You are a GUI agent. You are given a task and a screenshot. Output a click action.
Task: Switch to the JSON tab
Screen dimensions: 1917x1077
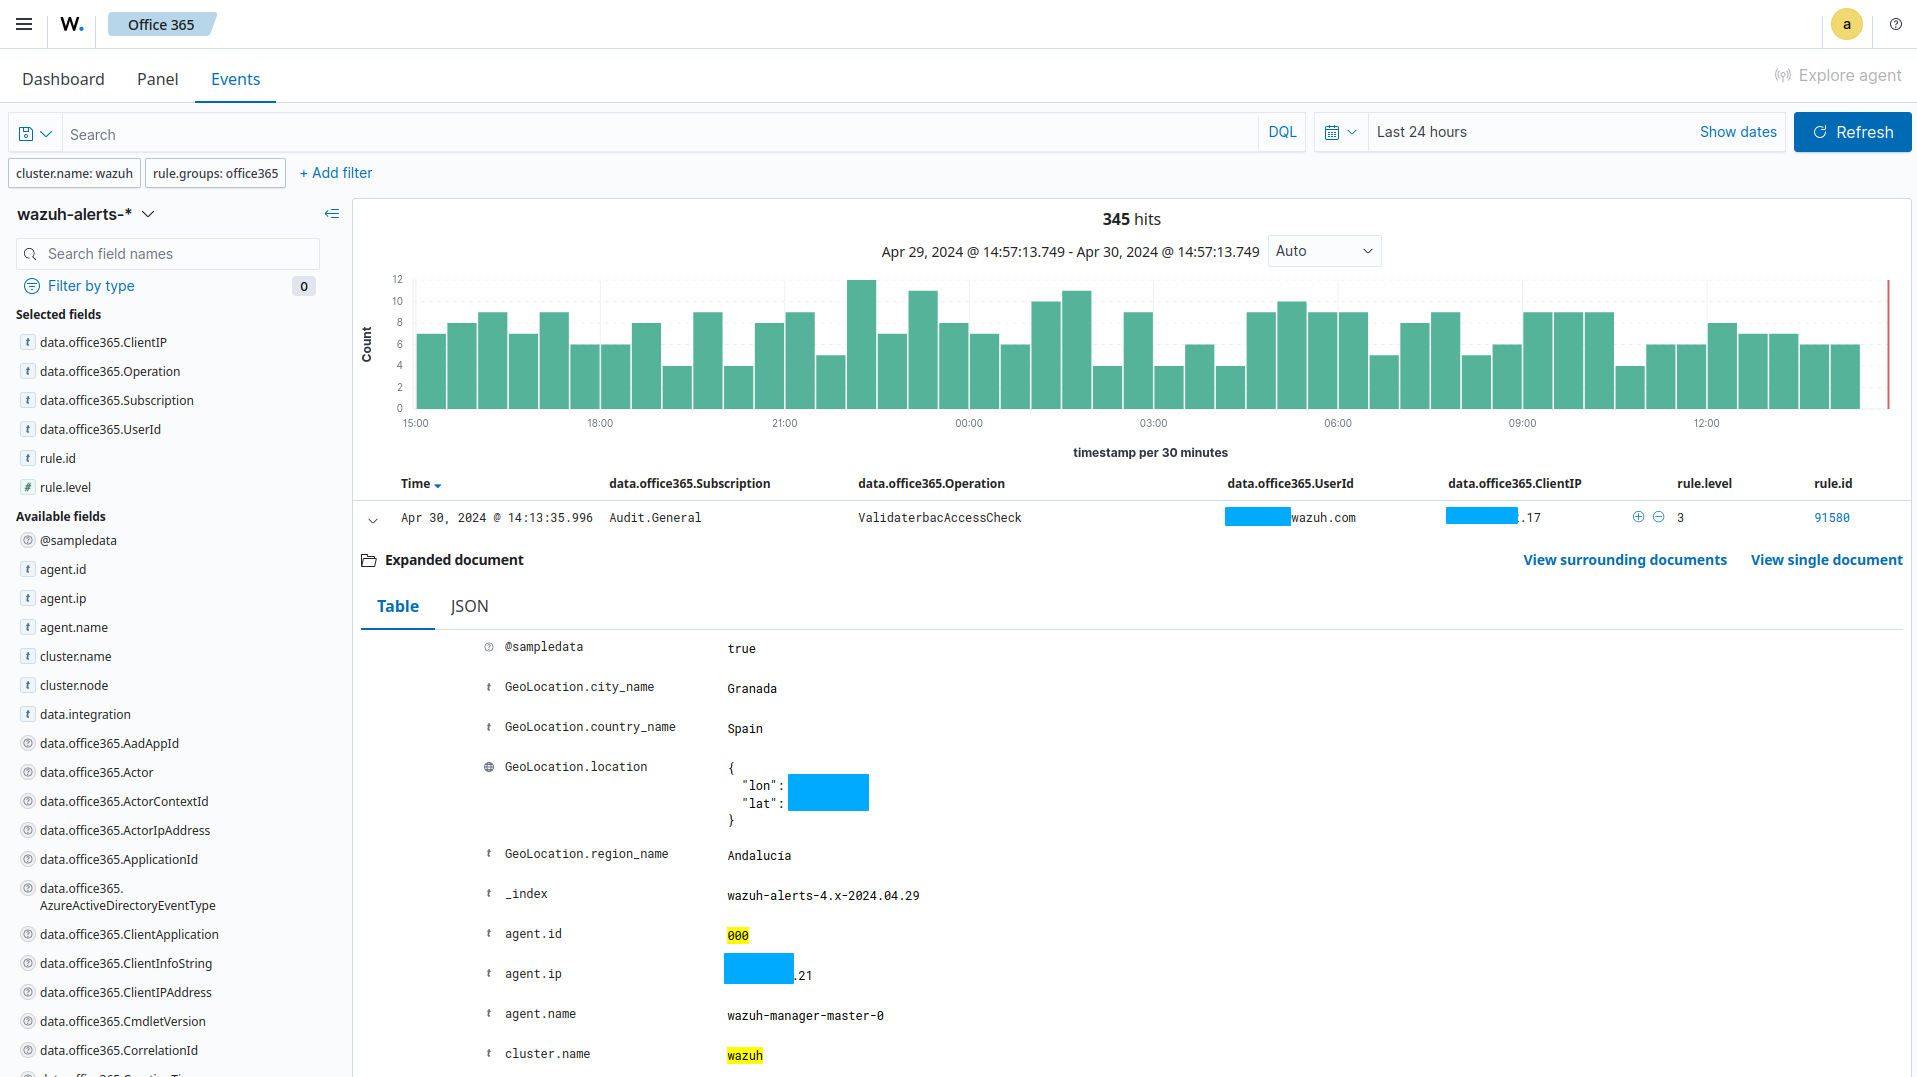click(x=470, y=606)
